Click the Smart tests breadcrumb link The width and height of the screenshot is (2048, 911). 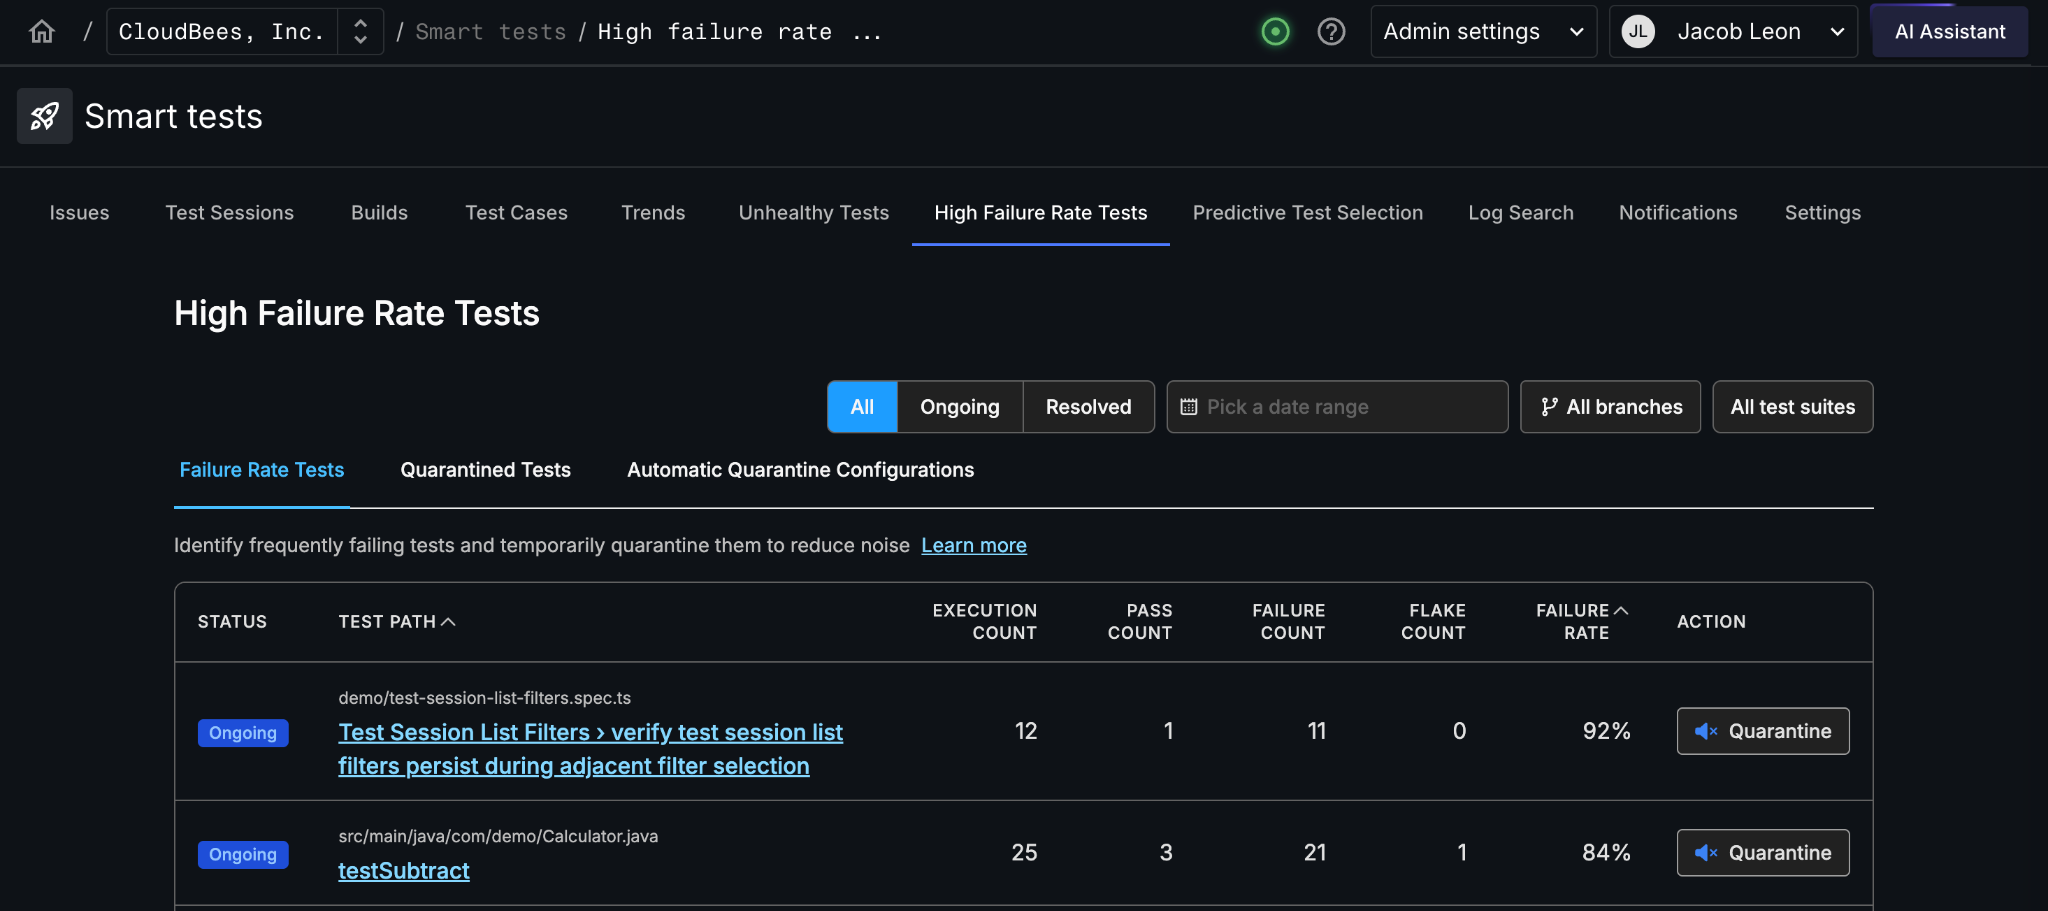tap(491, 32)
